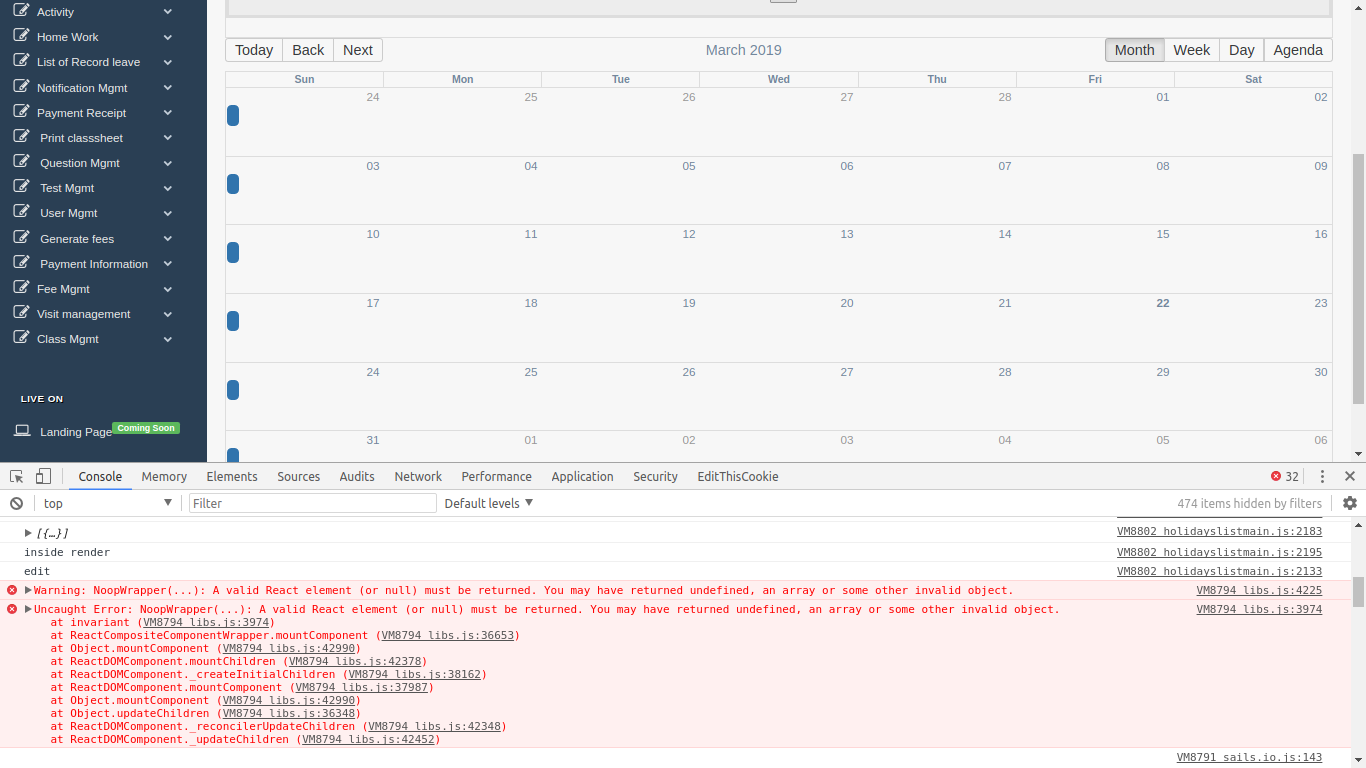Click the Today button on the calendar

pos(253,49)
